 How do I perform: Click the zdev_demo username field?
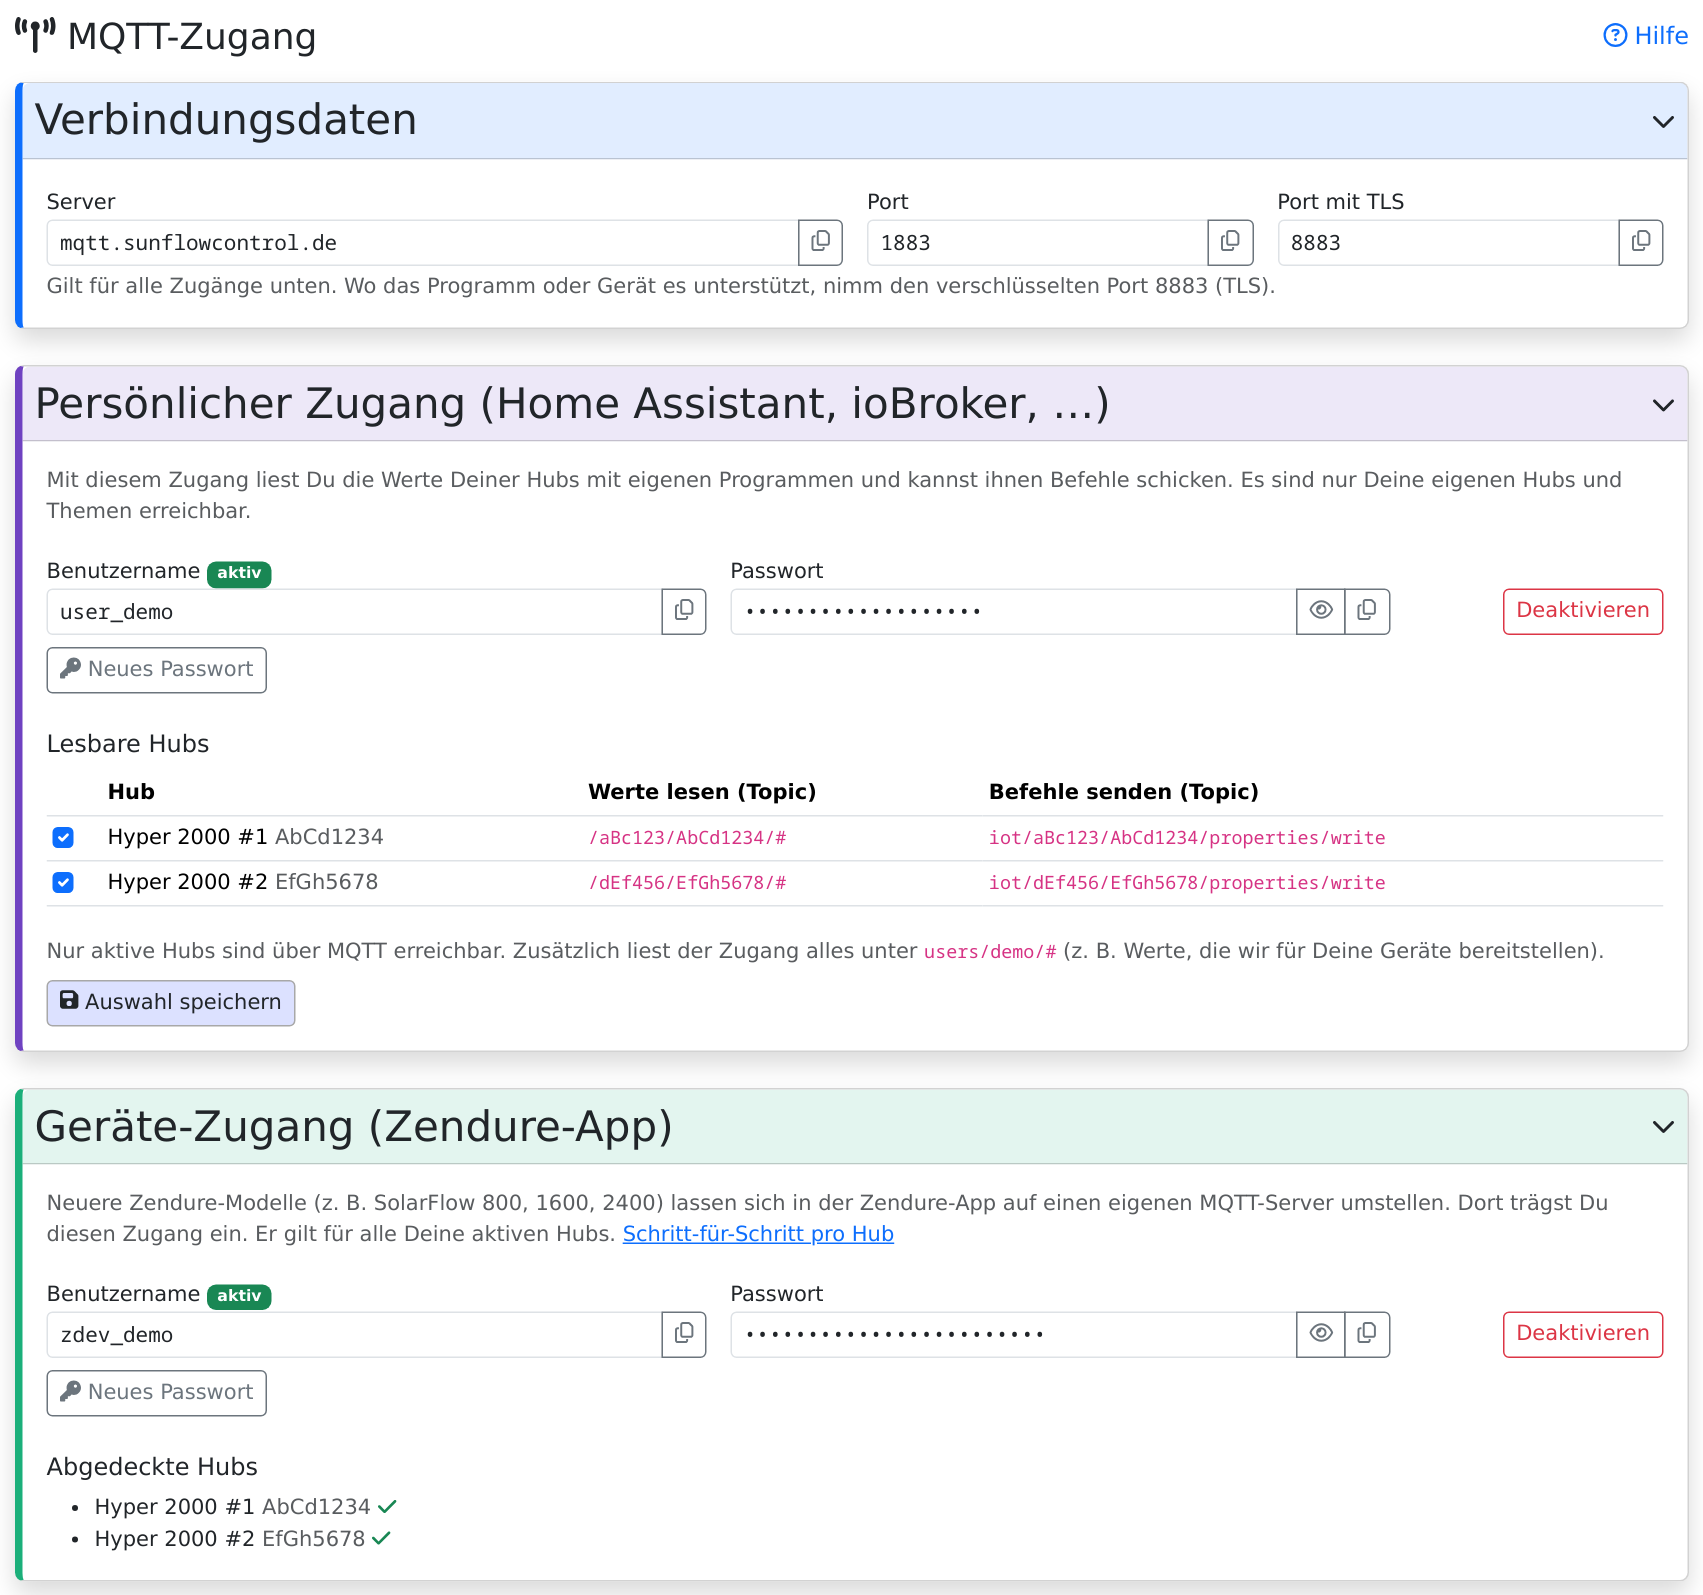coord(354,1334)
